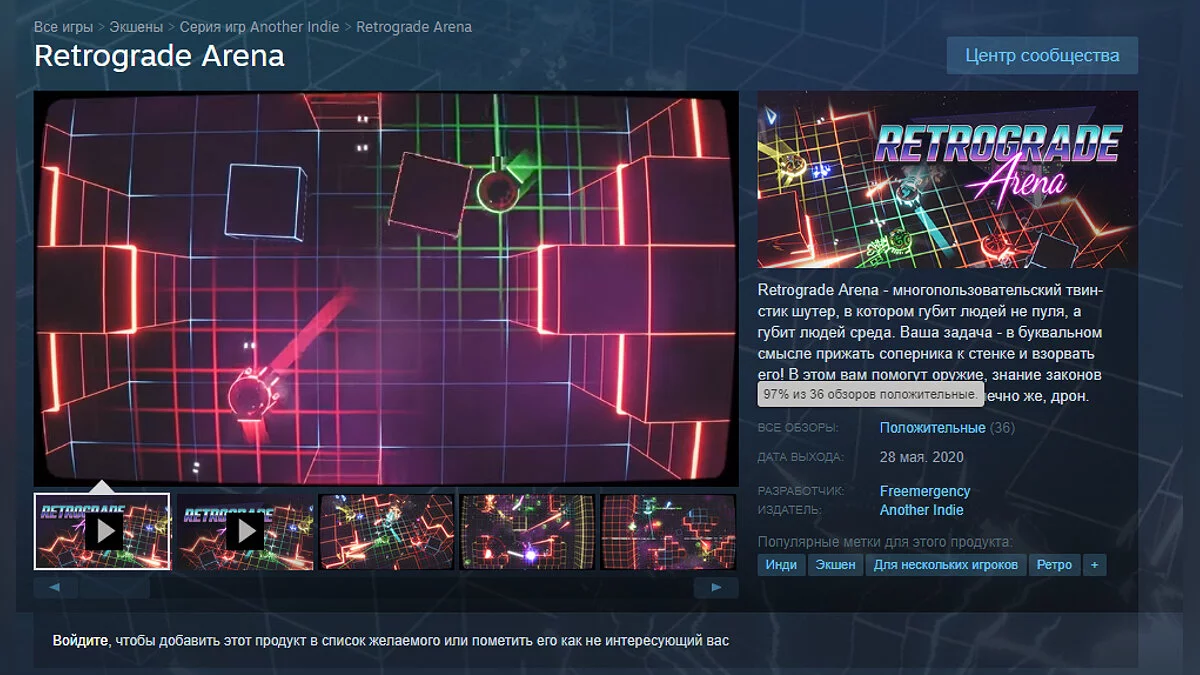This screenshot has width=1200, height=675.
Task: Open developer 'Freemergency' link
Action: [x=925, y=491]
